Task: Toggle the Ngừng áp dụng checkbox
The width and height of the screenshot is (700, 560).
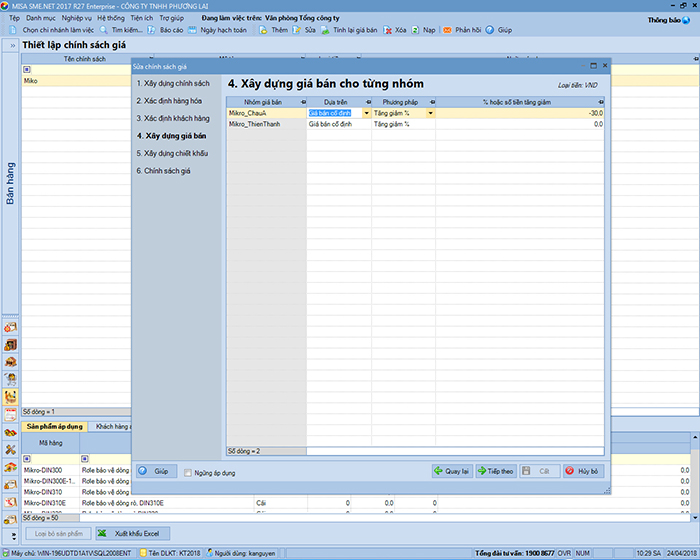Action: [188, 473]
